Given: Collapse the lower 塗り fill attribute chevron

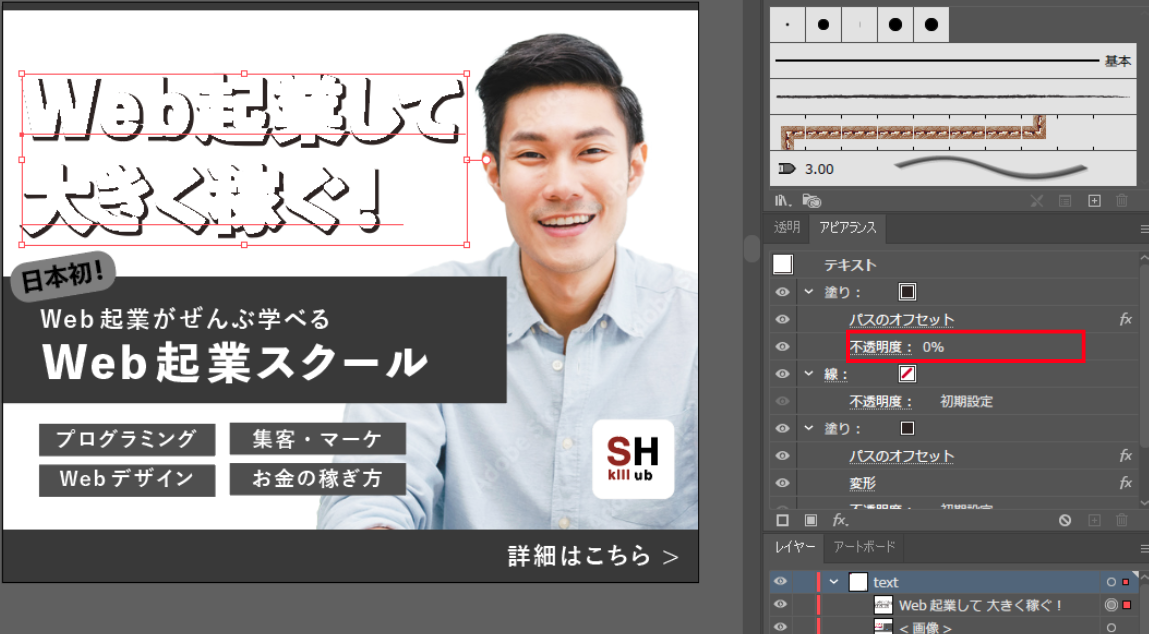Looking at the screenshot, I should [809, 428].
